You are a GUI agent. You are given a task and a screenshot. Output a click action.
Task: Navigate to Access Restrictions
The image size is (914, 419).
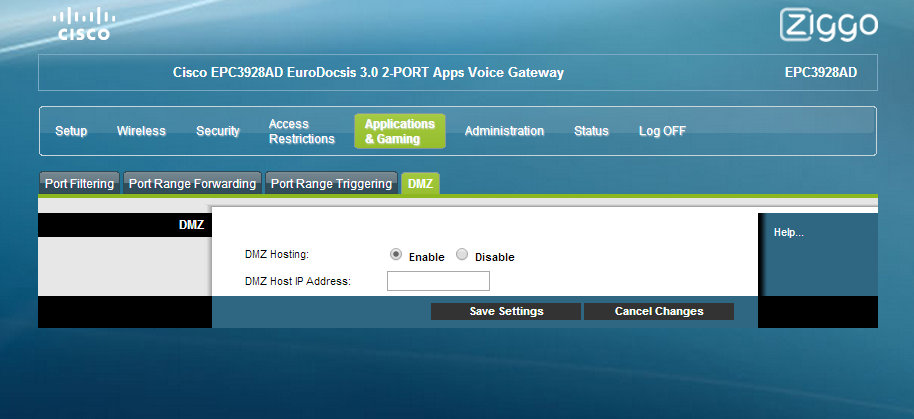coord(301,131)
